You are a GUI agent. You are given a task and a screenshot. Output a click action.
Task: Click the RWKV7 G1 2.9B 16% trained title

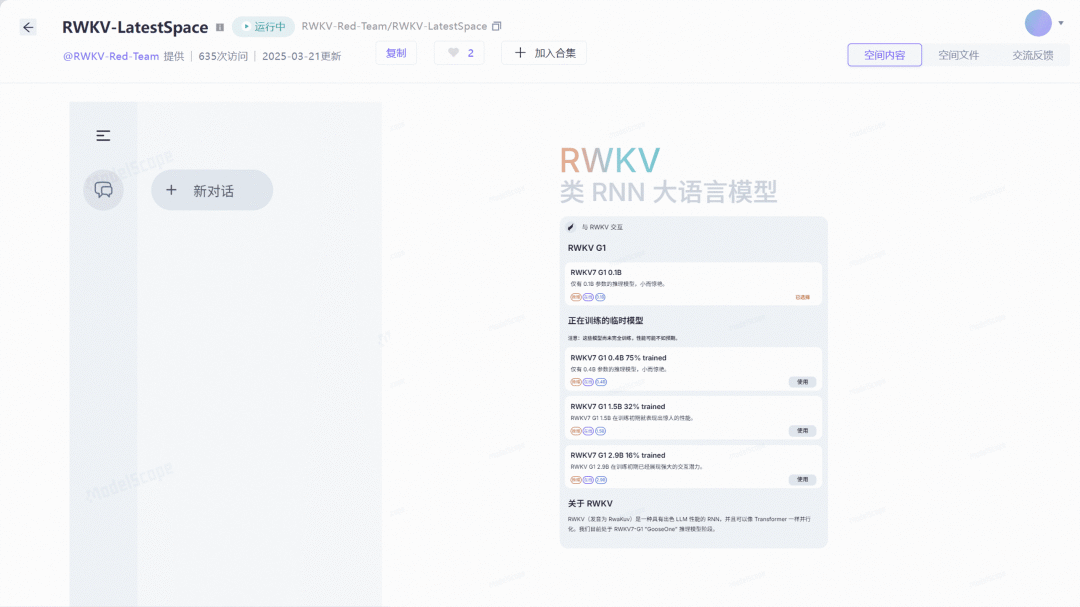pos(618,455)
